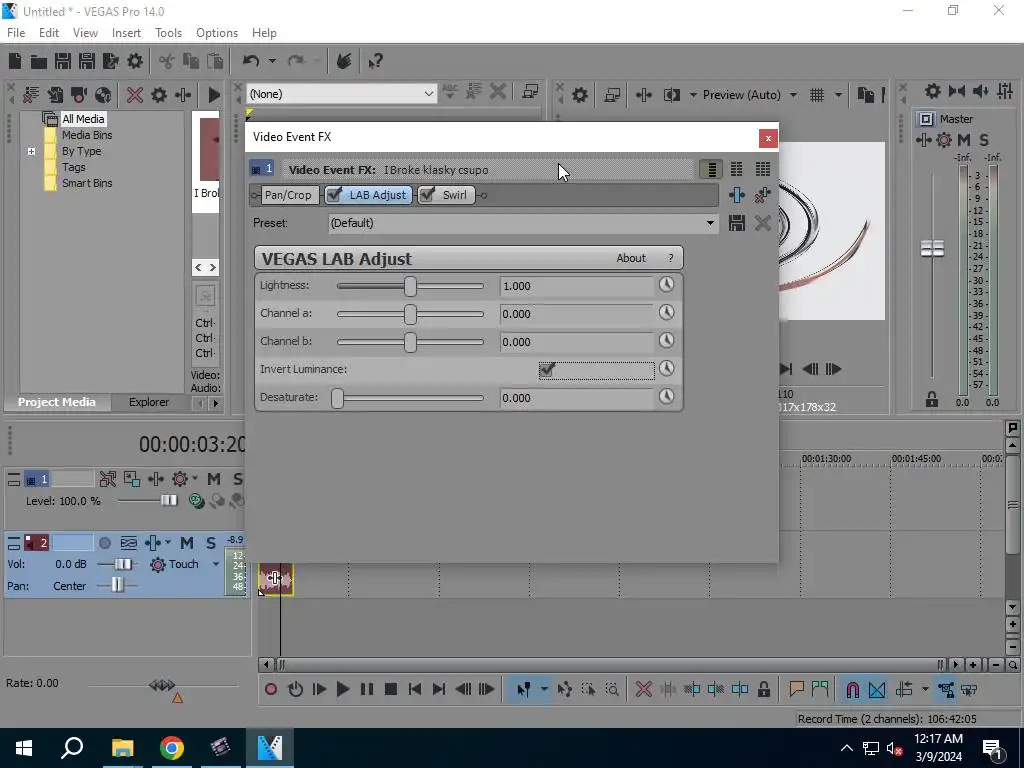The height and width of the screenshot is (768, 1024).
Task: Select the Media Bins folder
Action: click(x=87, y=135)
